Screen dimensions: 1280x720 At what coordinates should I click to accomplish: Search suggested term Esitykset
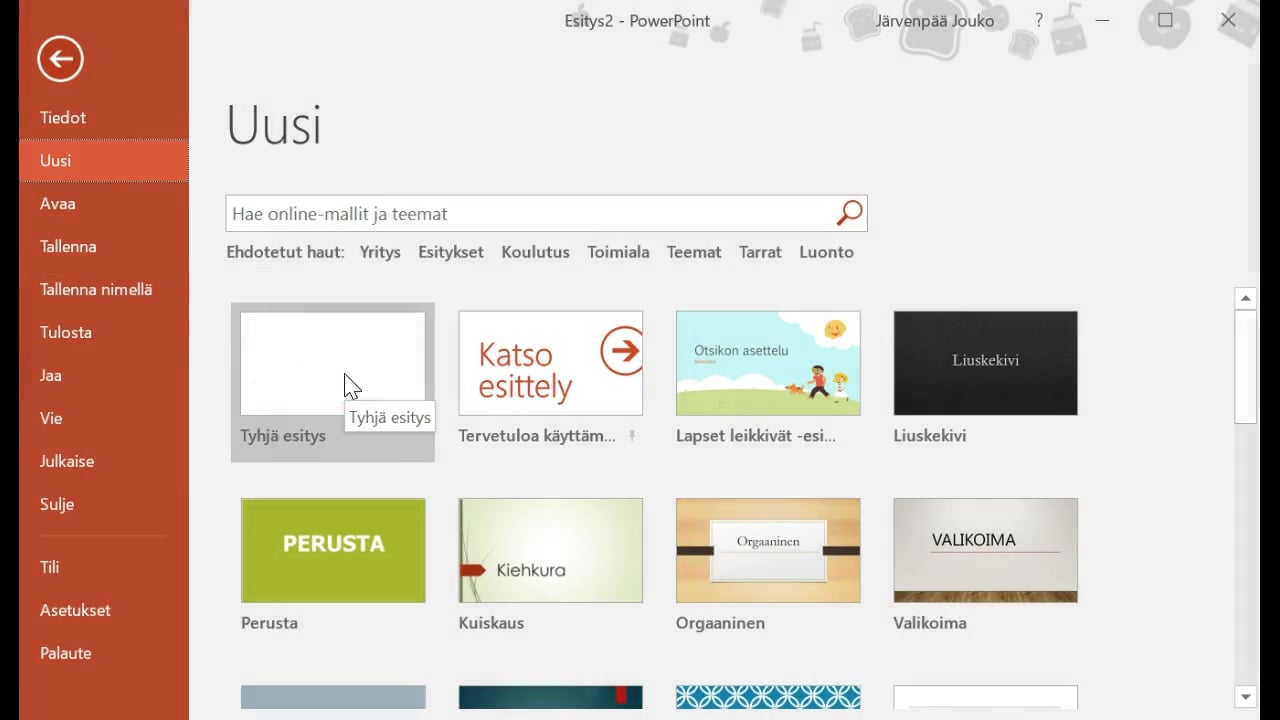pyautogui.click(x=451, y=252)
